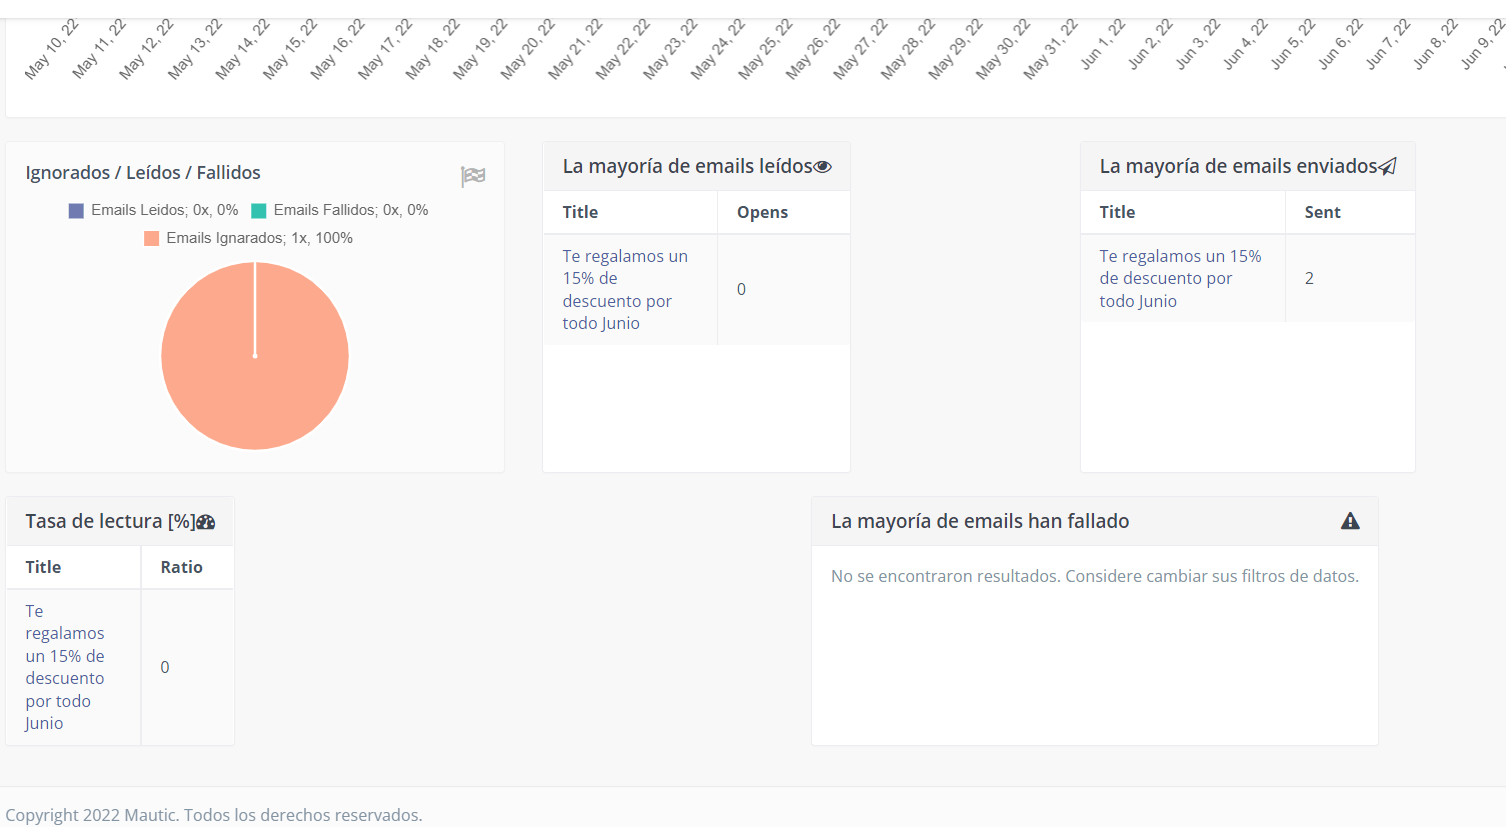Open email link in Tasa de lectura table
The width and height of the screenshot is (1506, 827).
pyautogui.click(x=65, y=667)
